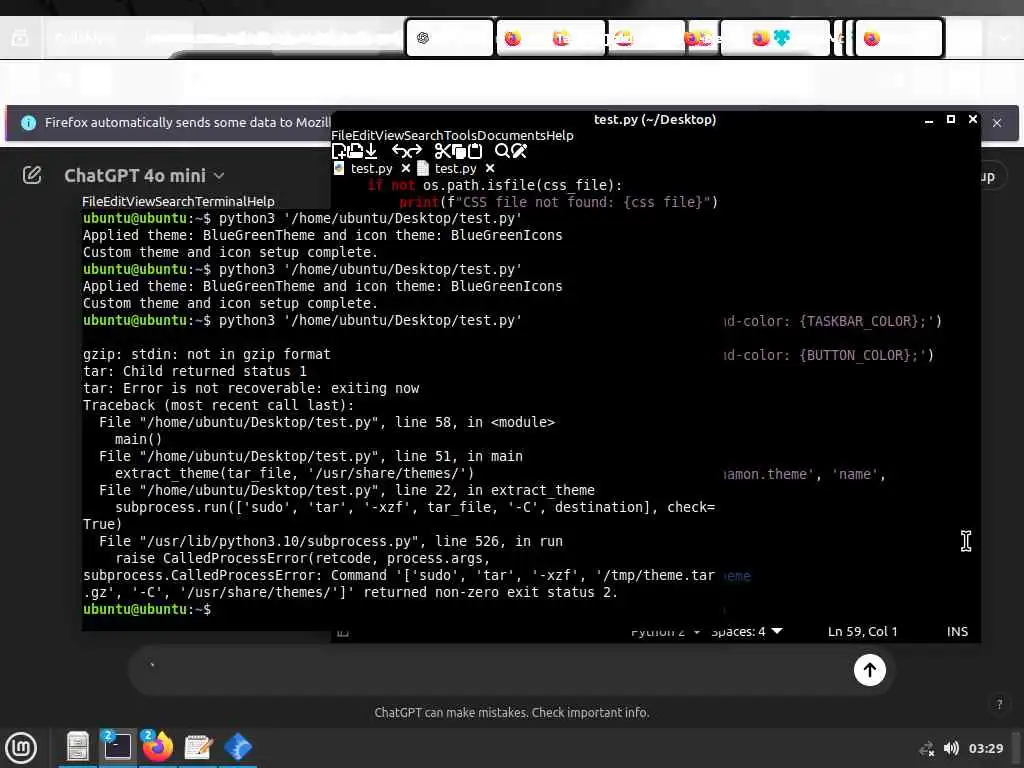
Task: Toggle INS overwrite mode in status bar
Action: point(957,632)
